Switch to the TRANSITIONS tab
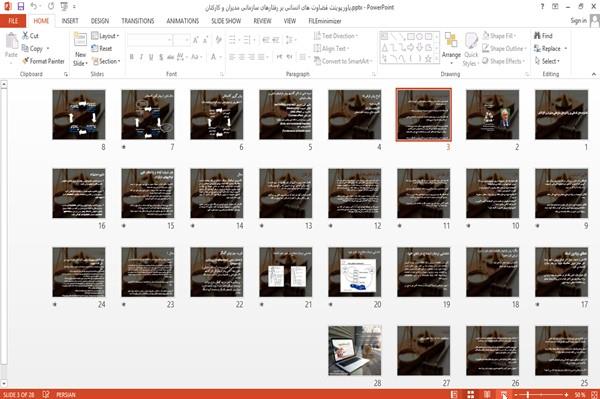 [x=138, y=21]
